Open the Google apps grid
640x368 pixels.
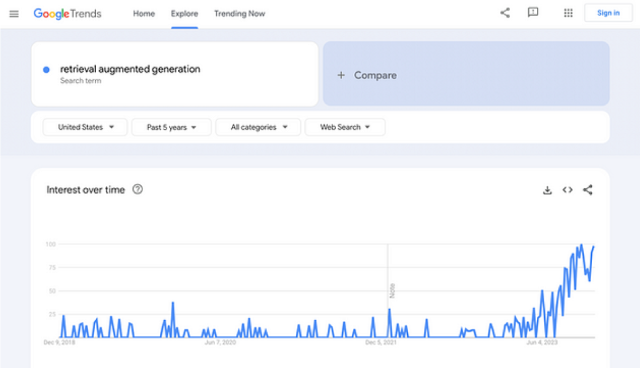tap(568, 13)
